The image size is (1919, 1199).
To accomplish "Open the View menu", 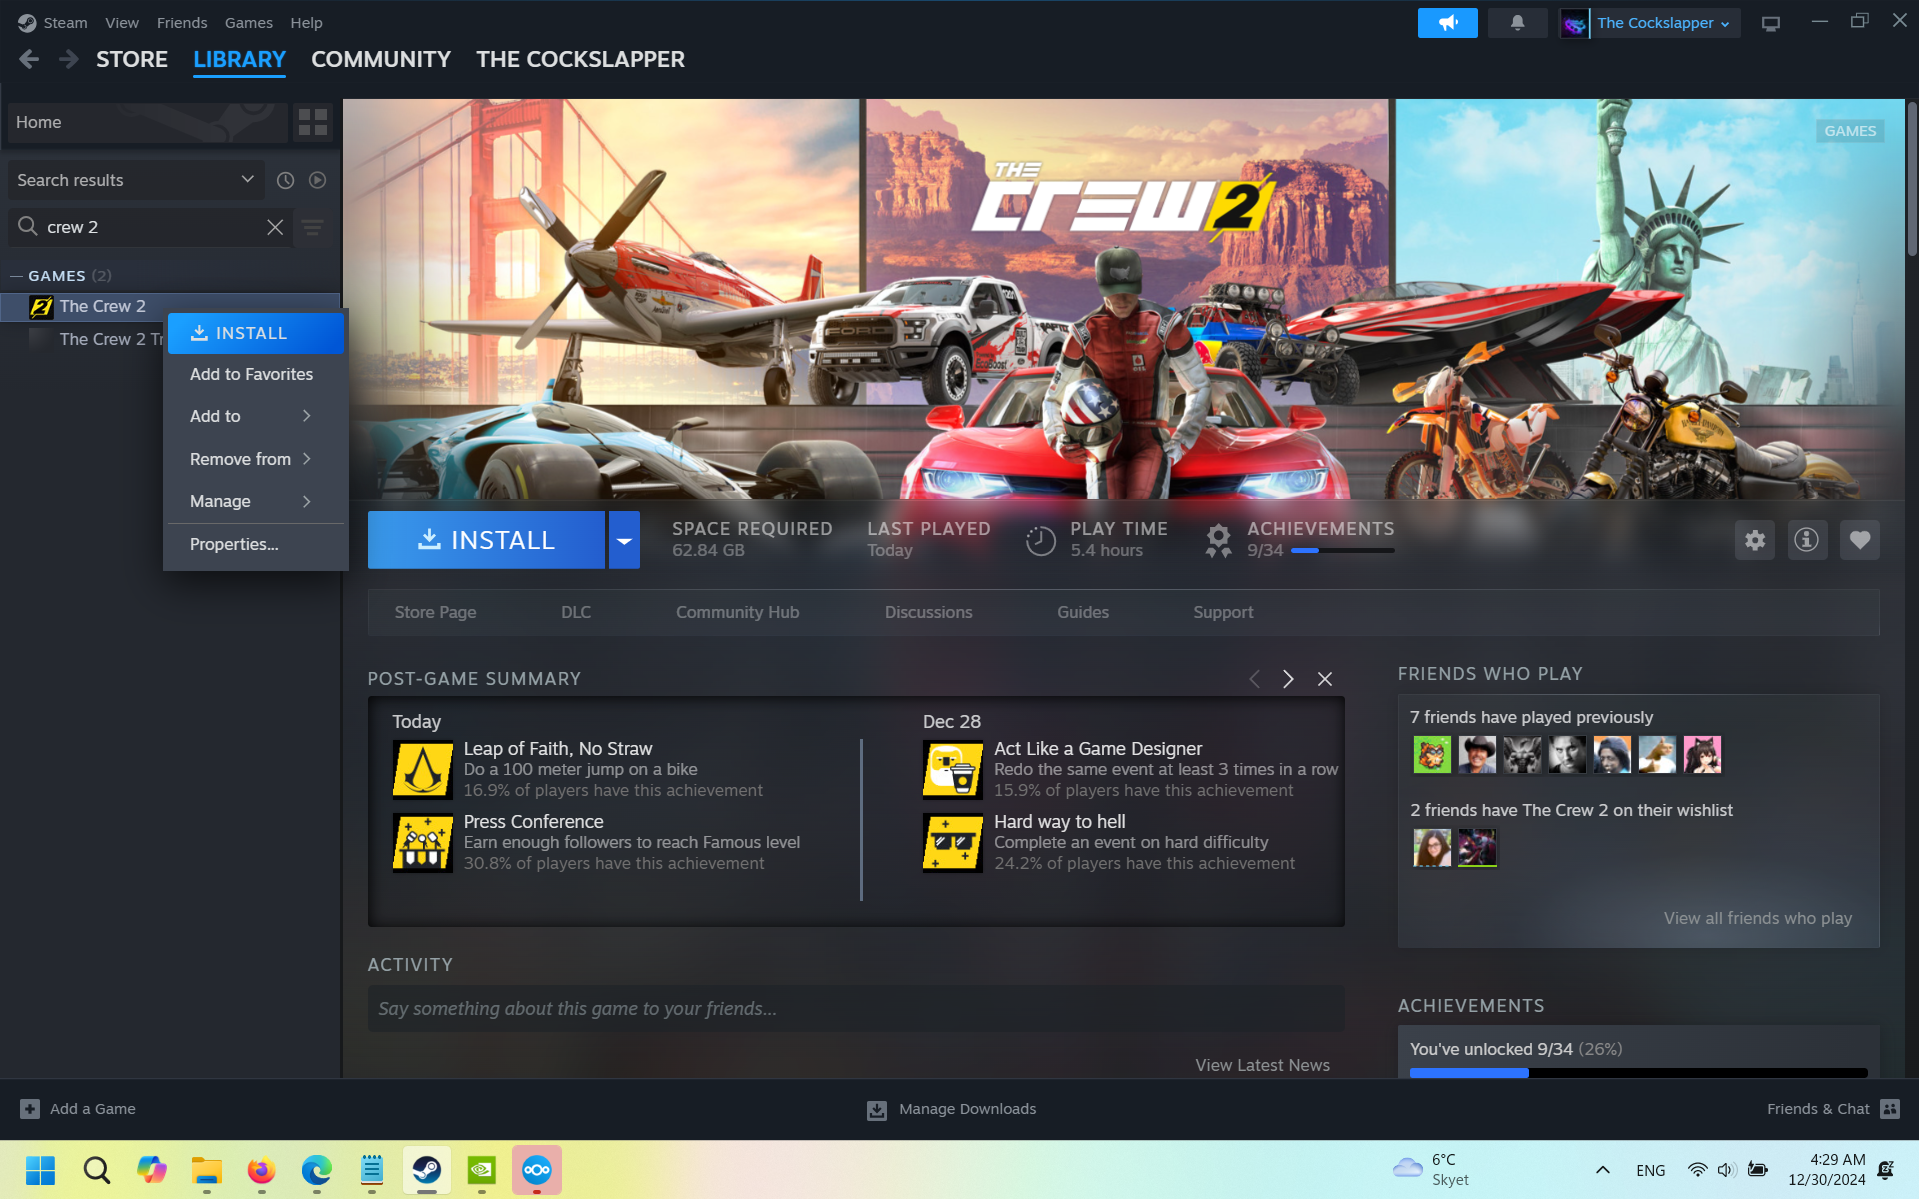I will pyautogui.click(x=122, y=23).
